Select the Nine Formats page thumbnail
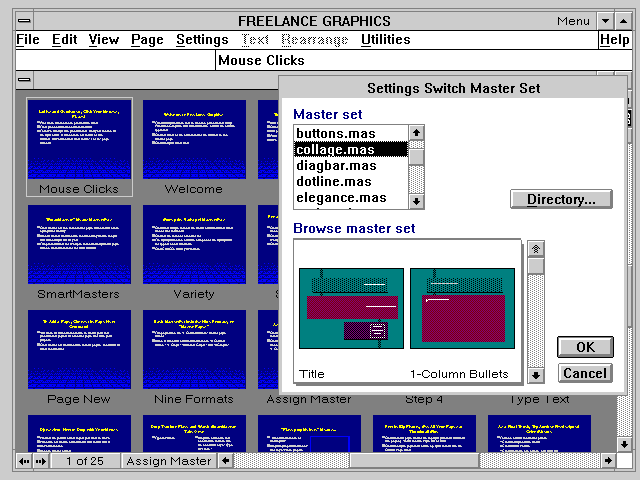 [194, 349]
